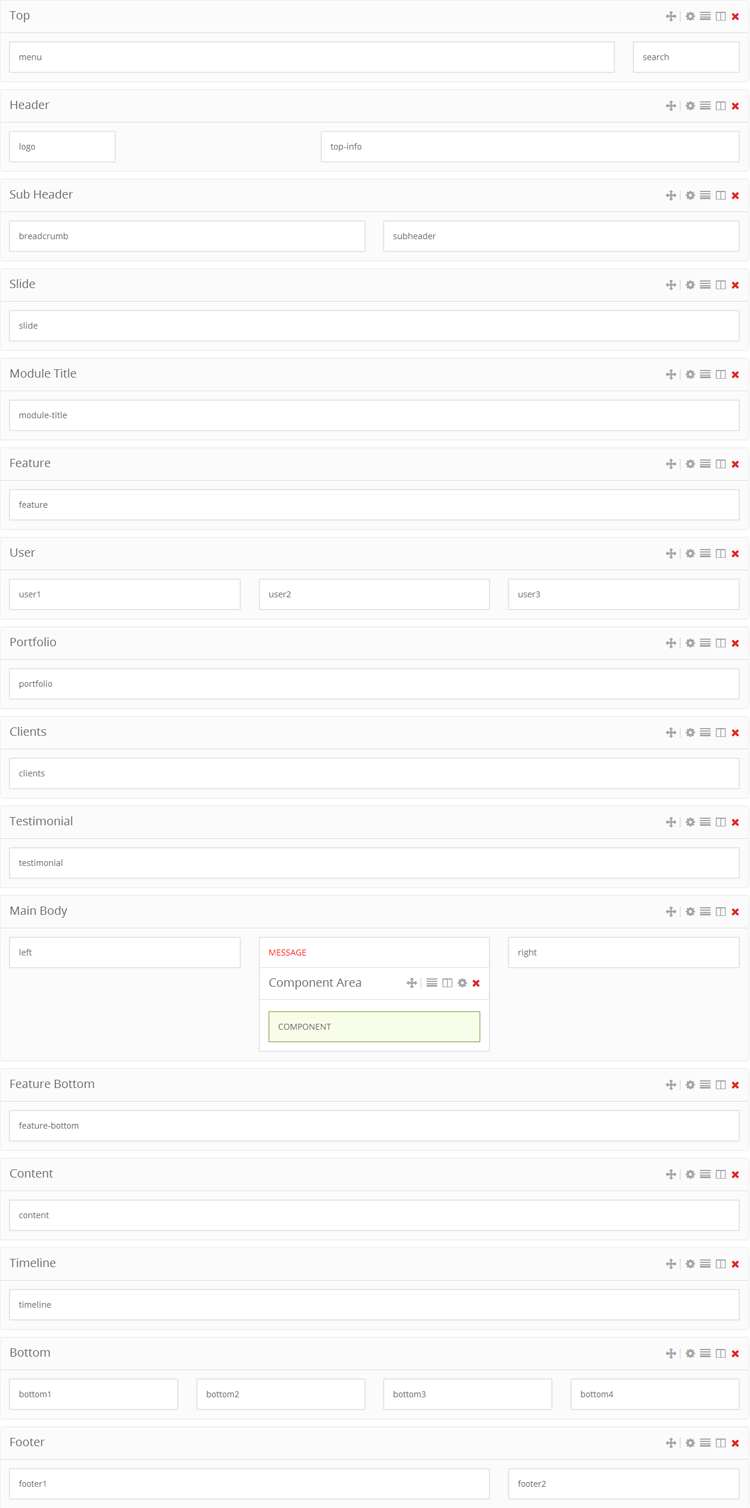The width and height of the screenshot is (750, 1508).
Task: Remove the Footer row with the red X
Action: click(x=735, y=1443)
